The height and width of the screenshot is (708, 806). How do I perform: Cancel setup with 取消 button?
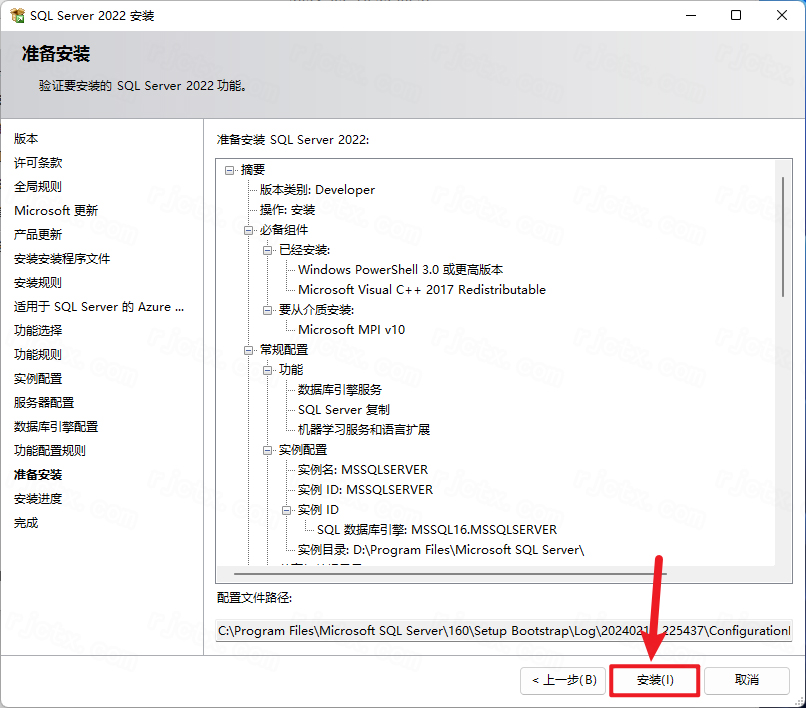[x=746, y=680]
